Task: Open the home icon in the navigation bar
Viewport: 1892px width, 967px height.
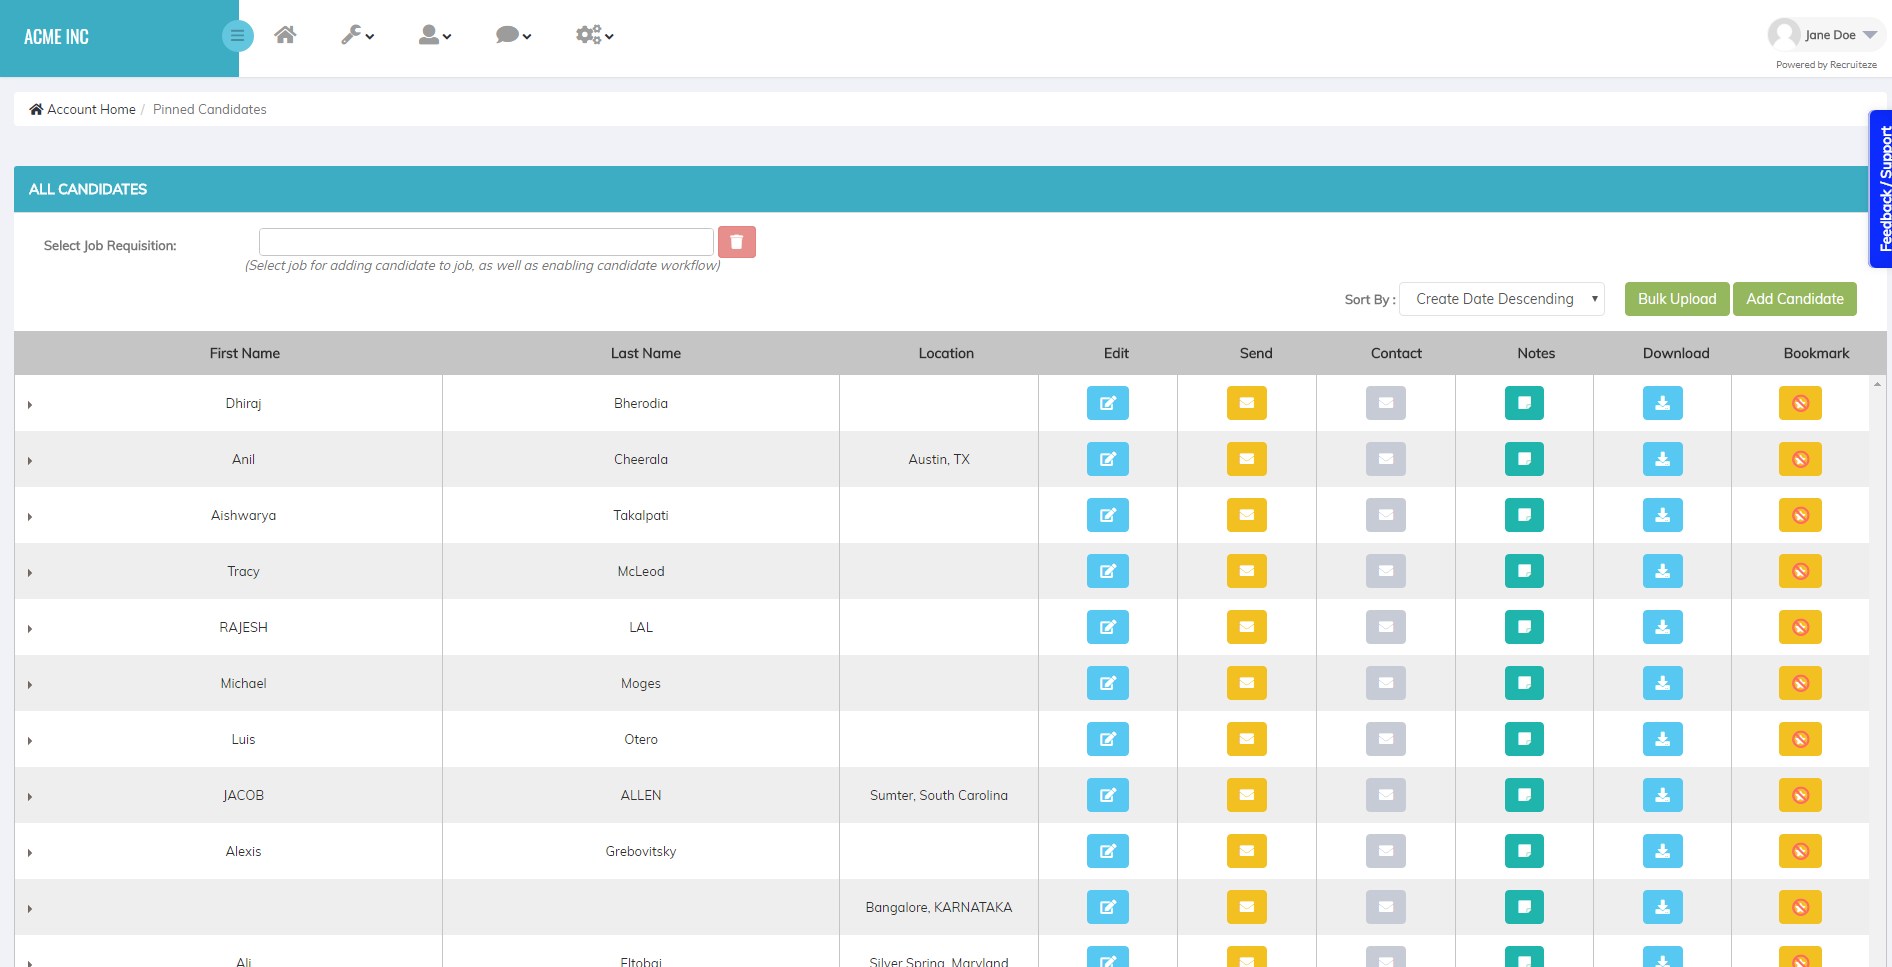Action: pyautogui.click(x=285, y=34)
